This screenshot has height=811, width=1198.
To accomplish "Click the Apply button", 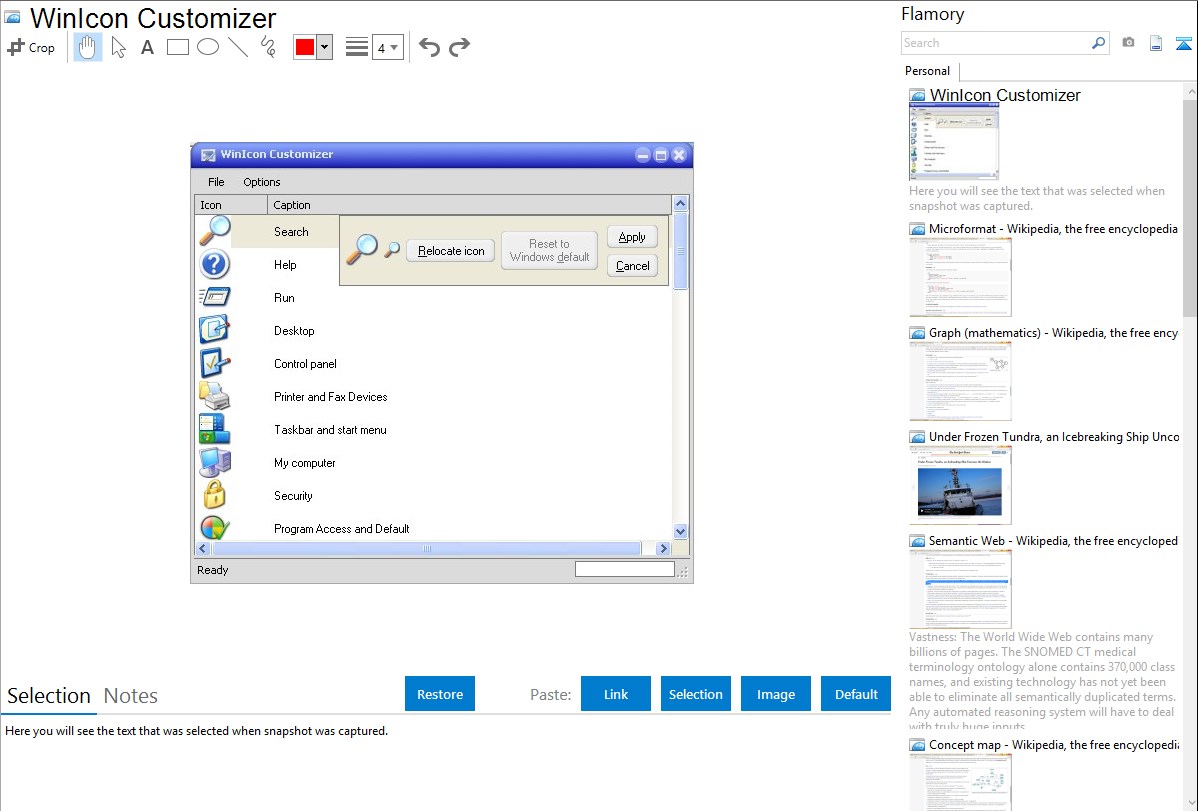I will point(632,237).
